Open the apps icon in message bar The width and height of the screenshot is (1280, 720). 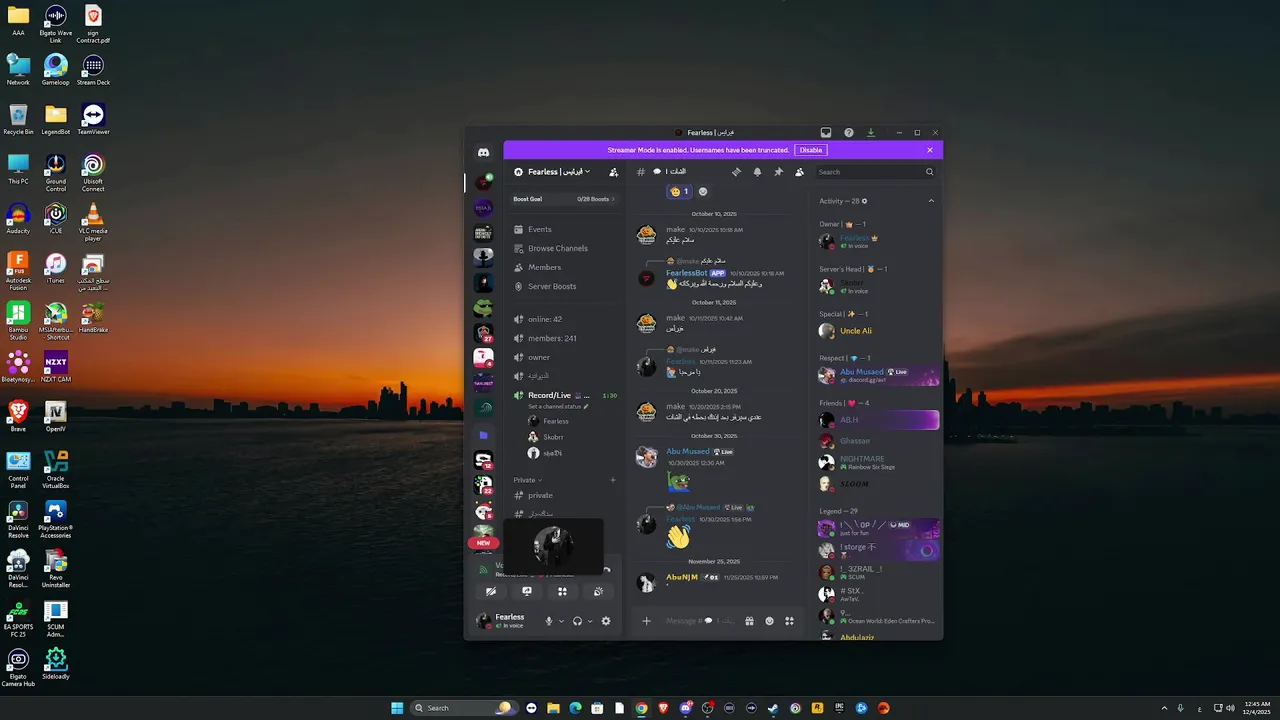[789, 621]
